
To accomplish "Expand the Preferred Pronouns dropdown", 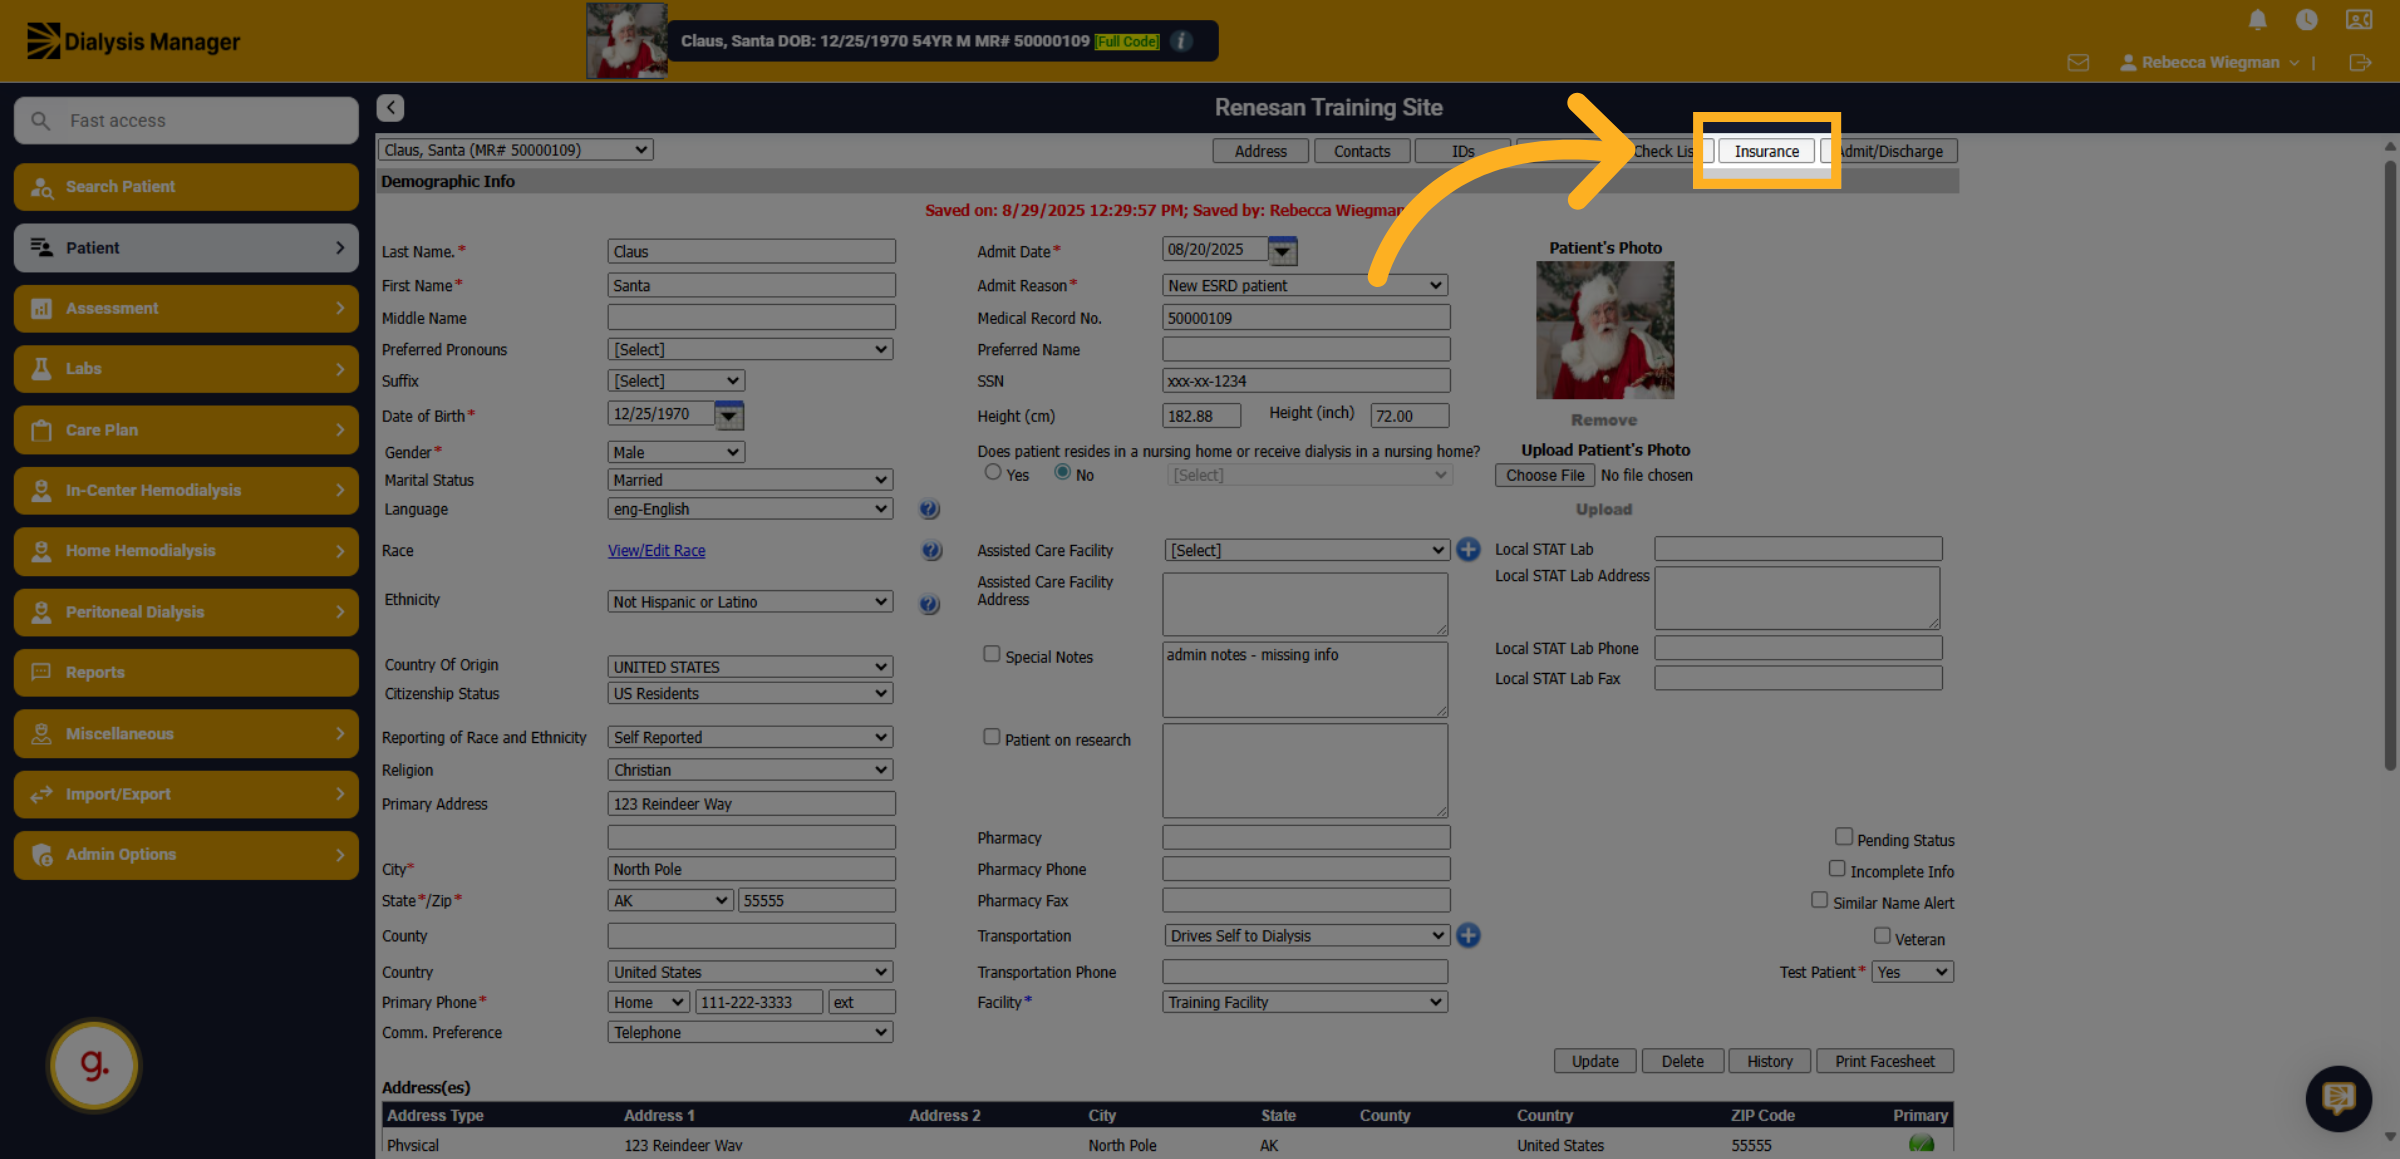I will pyautogui.click(x=750, y=350).
